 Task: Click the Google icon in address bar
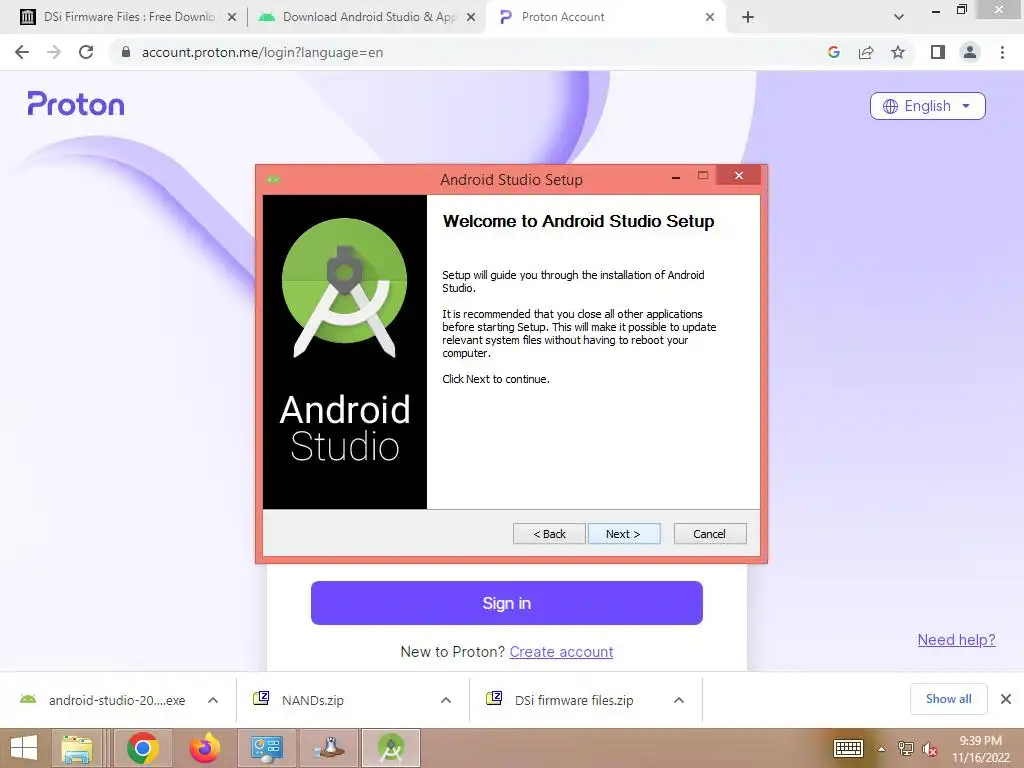833,52
